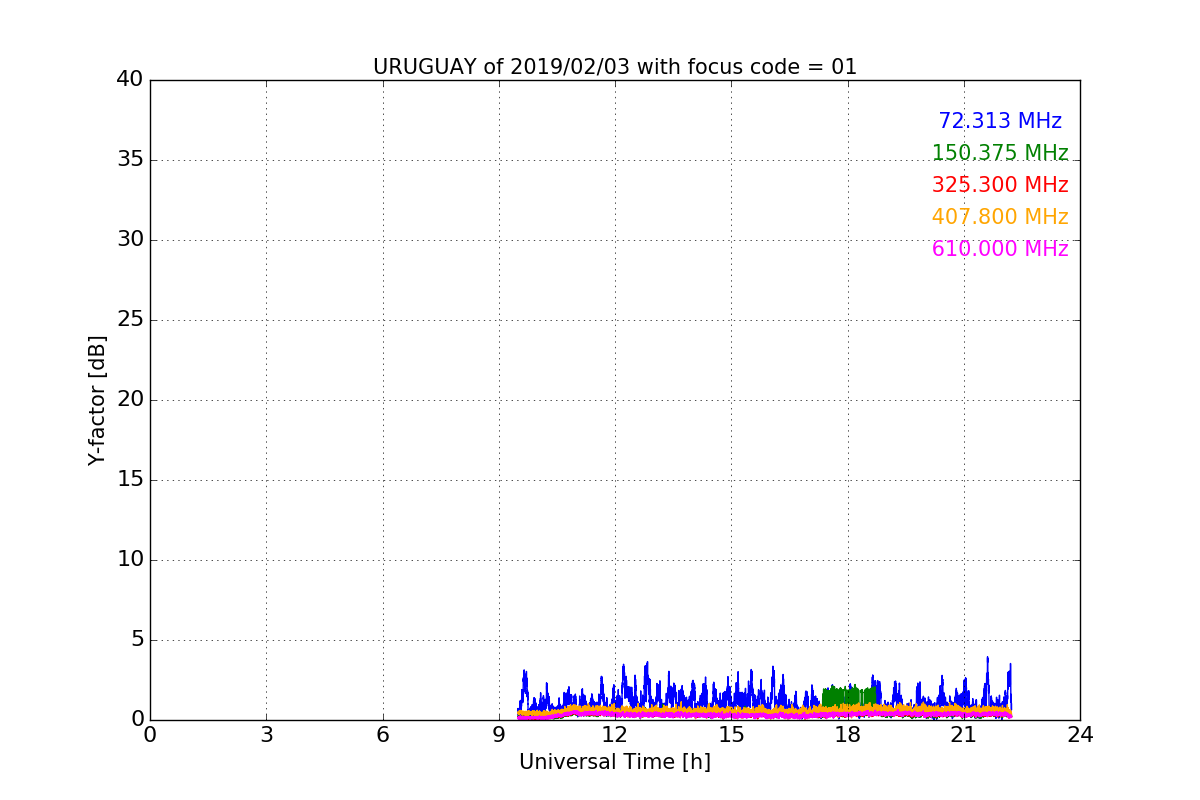Select the 72.313 MHz legend label
Image resolution: width=1200 pixels, height=800 pixels.
(x=1000, y=121)
